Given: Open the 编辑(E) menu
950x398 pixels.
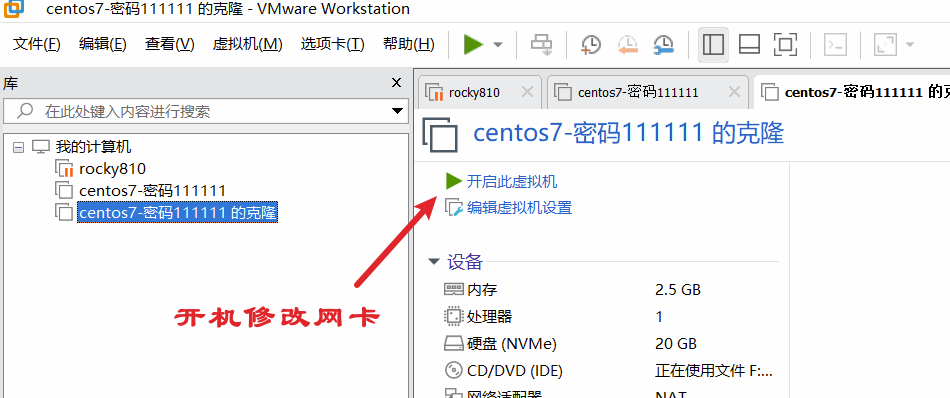Looking at the screenshot, I should [x=102, y=44].
